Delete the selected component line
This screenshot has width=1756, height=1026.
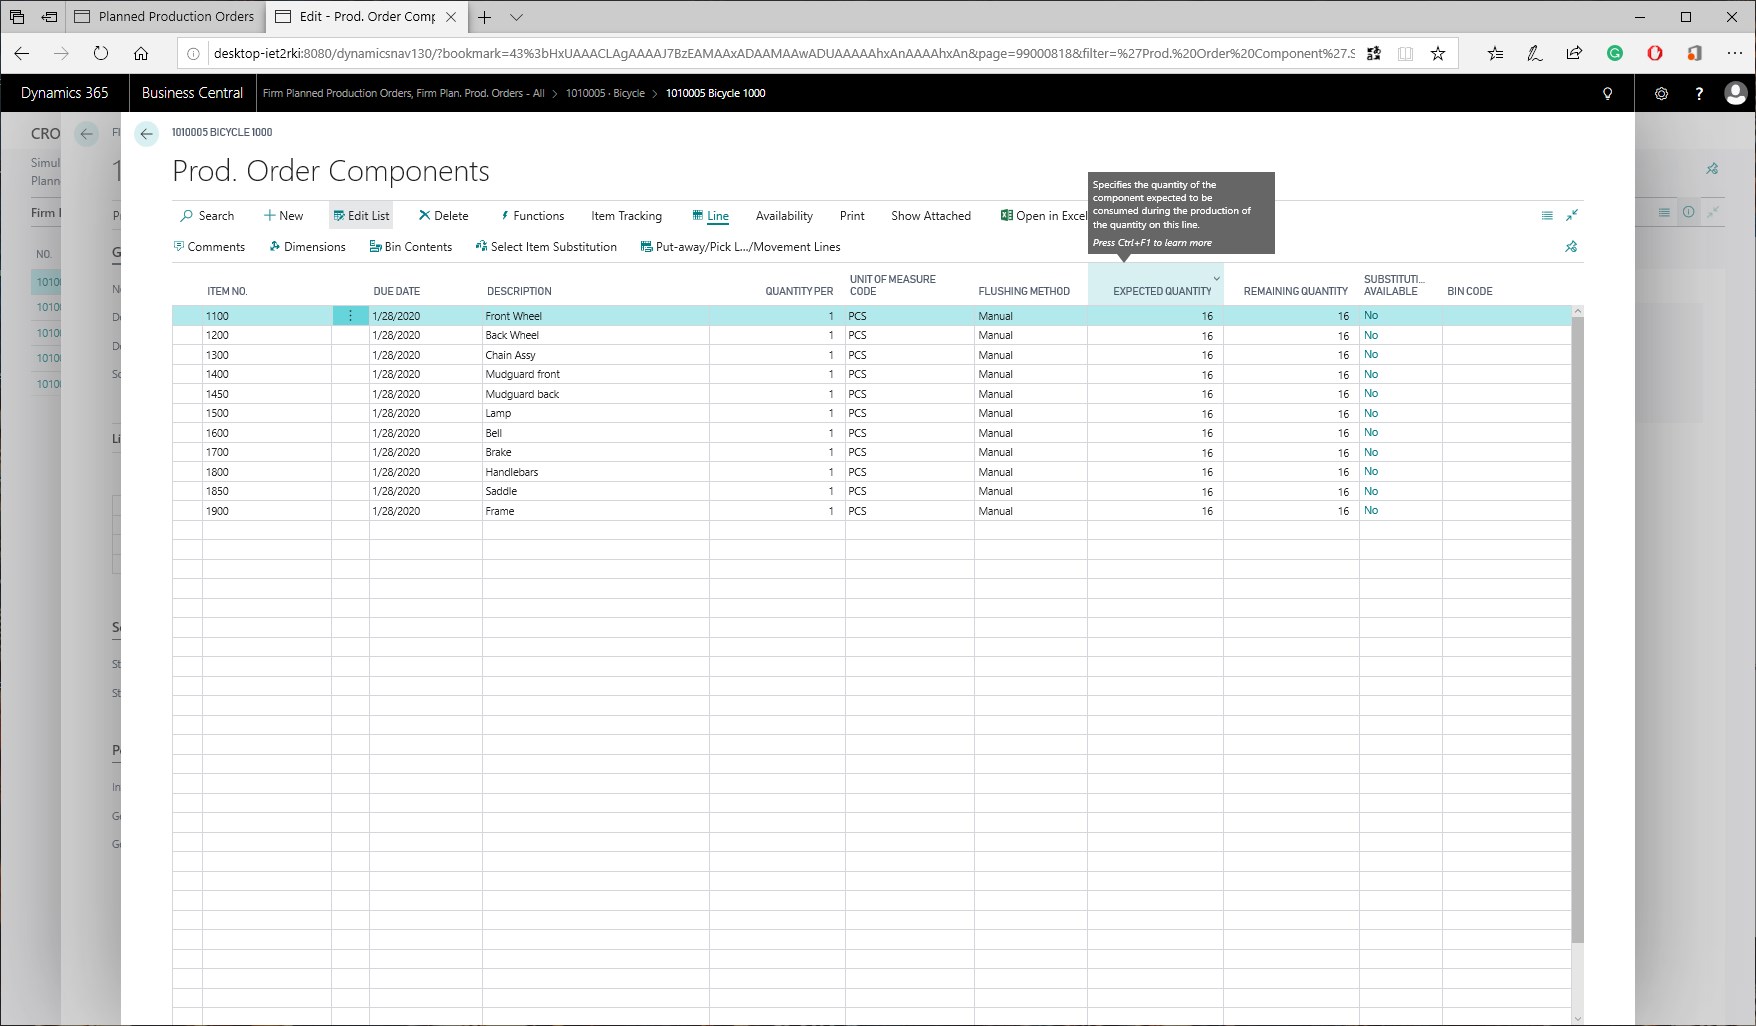tap(443, 216)
